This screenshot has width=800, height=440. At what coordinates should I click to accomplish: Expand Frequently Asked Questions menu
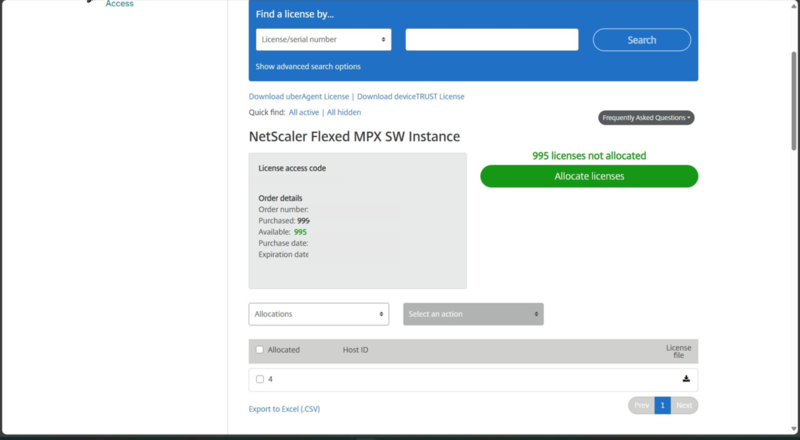click(x=646, y=117)
